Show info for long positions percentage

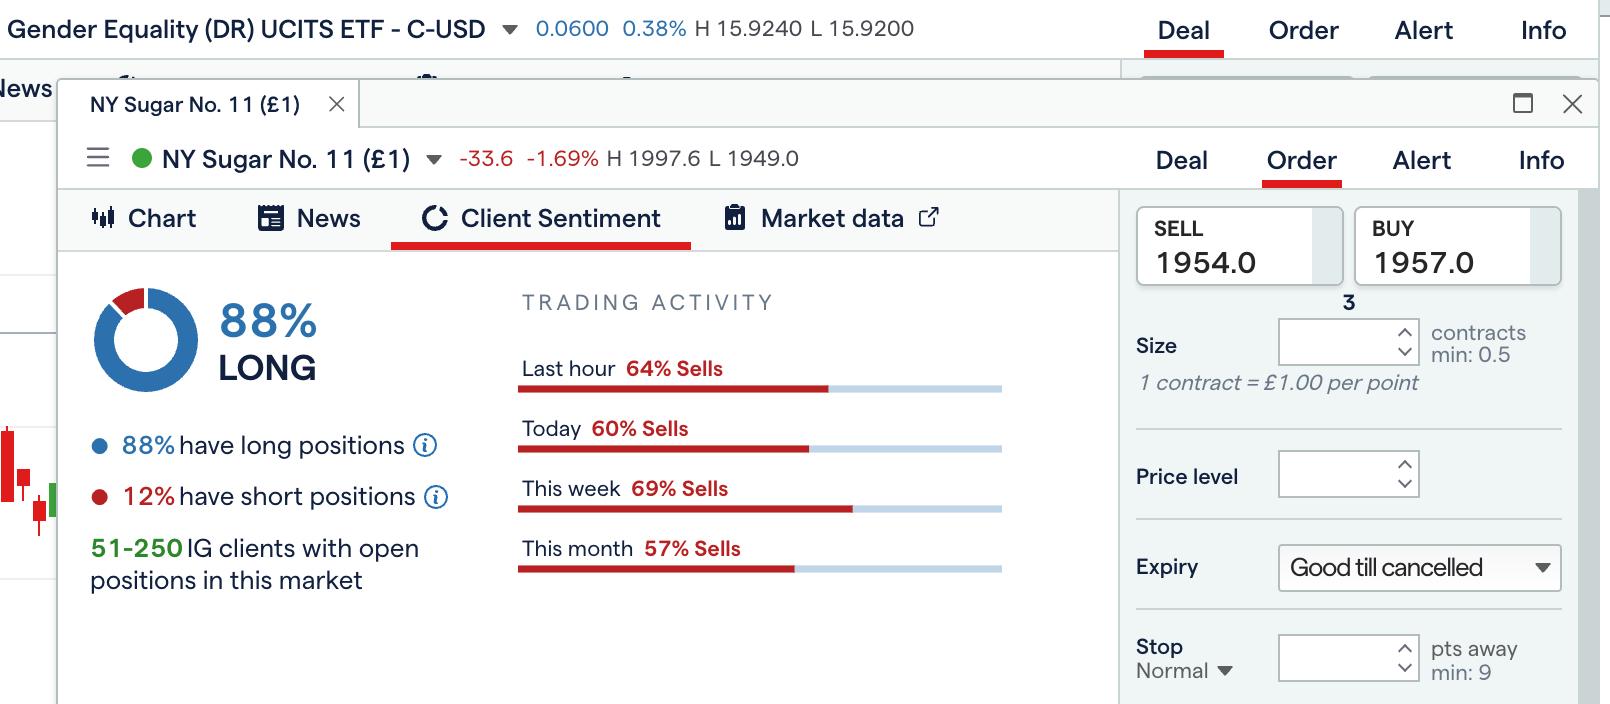pyautogui.click(x=425, y=445)
